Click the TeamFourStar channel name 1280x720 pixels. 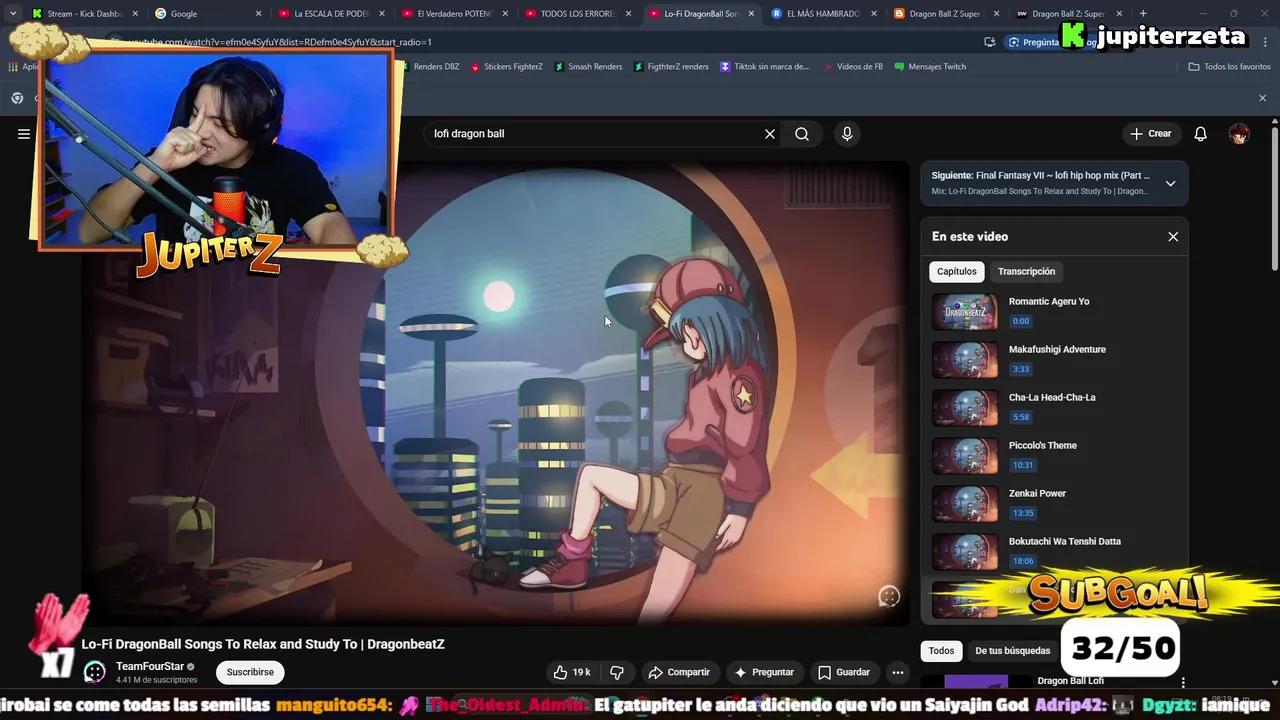click(x=150, y=666)
